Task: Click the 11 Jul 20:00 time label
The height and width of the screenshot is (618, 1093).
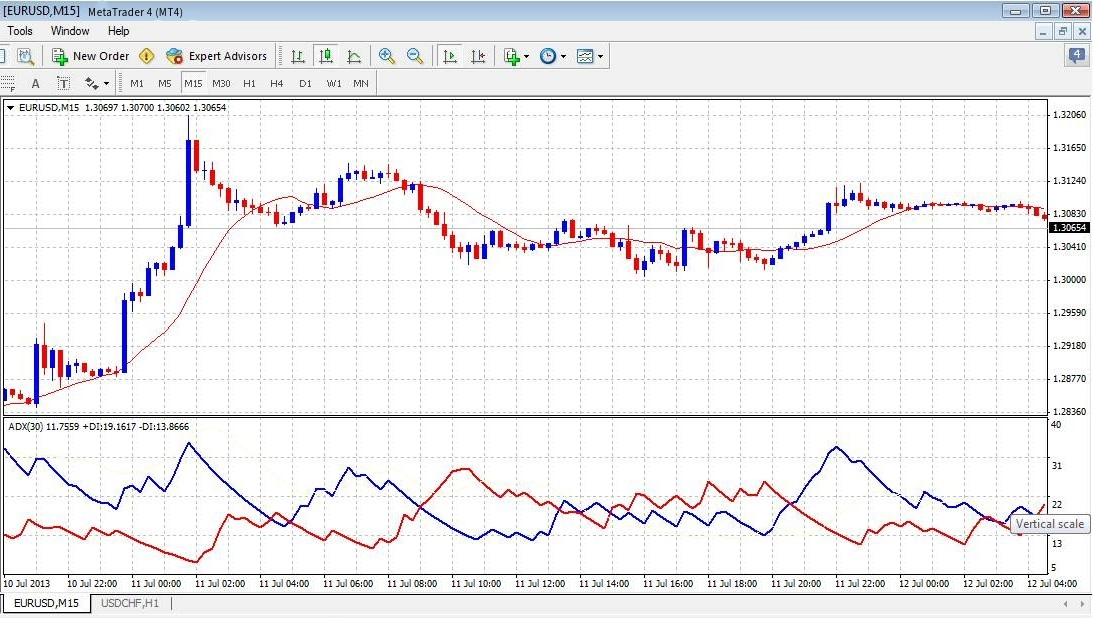Action: 796,584
